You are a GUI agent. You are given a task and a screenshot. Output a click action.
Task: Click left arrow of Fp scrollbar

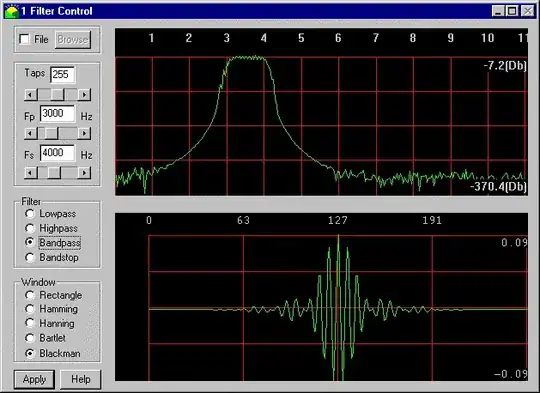coord(31,133)
